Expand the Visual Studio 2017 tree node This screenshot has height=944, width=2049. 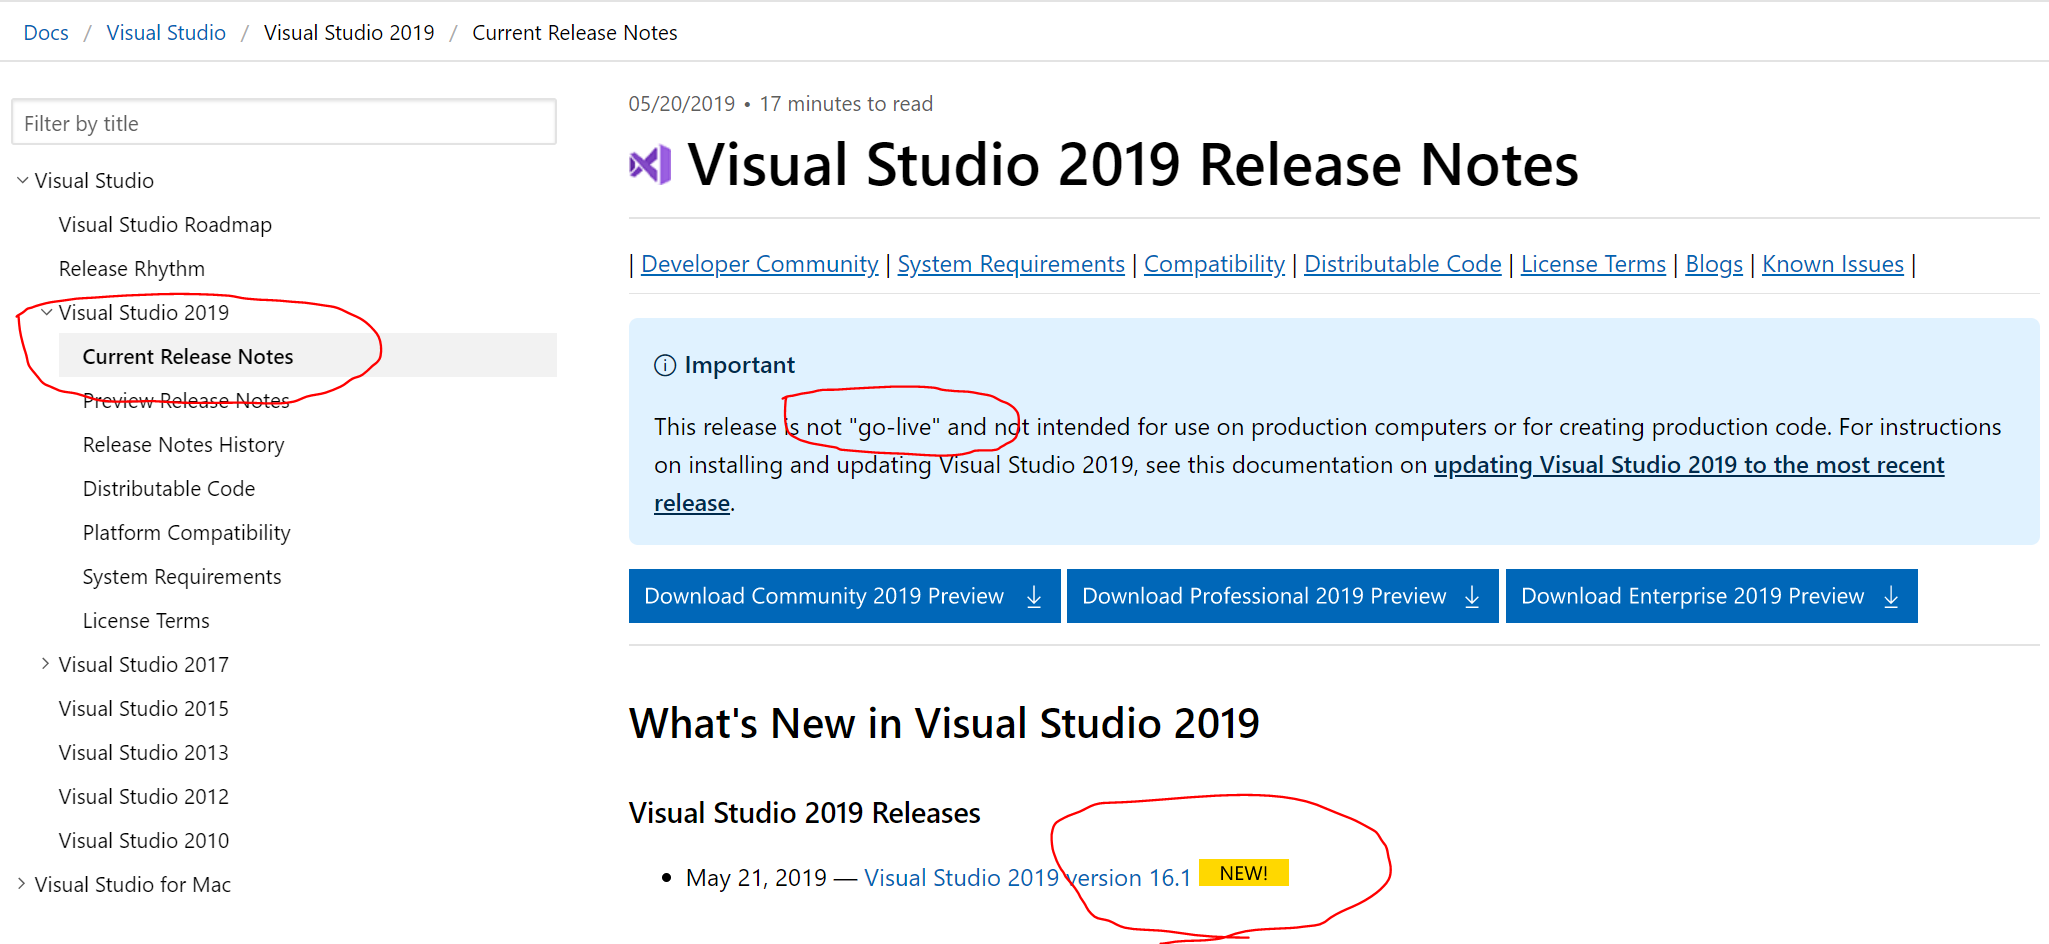[x=46, y=664]
